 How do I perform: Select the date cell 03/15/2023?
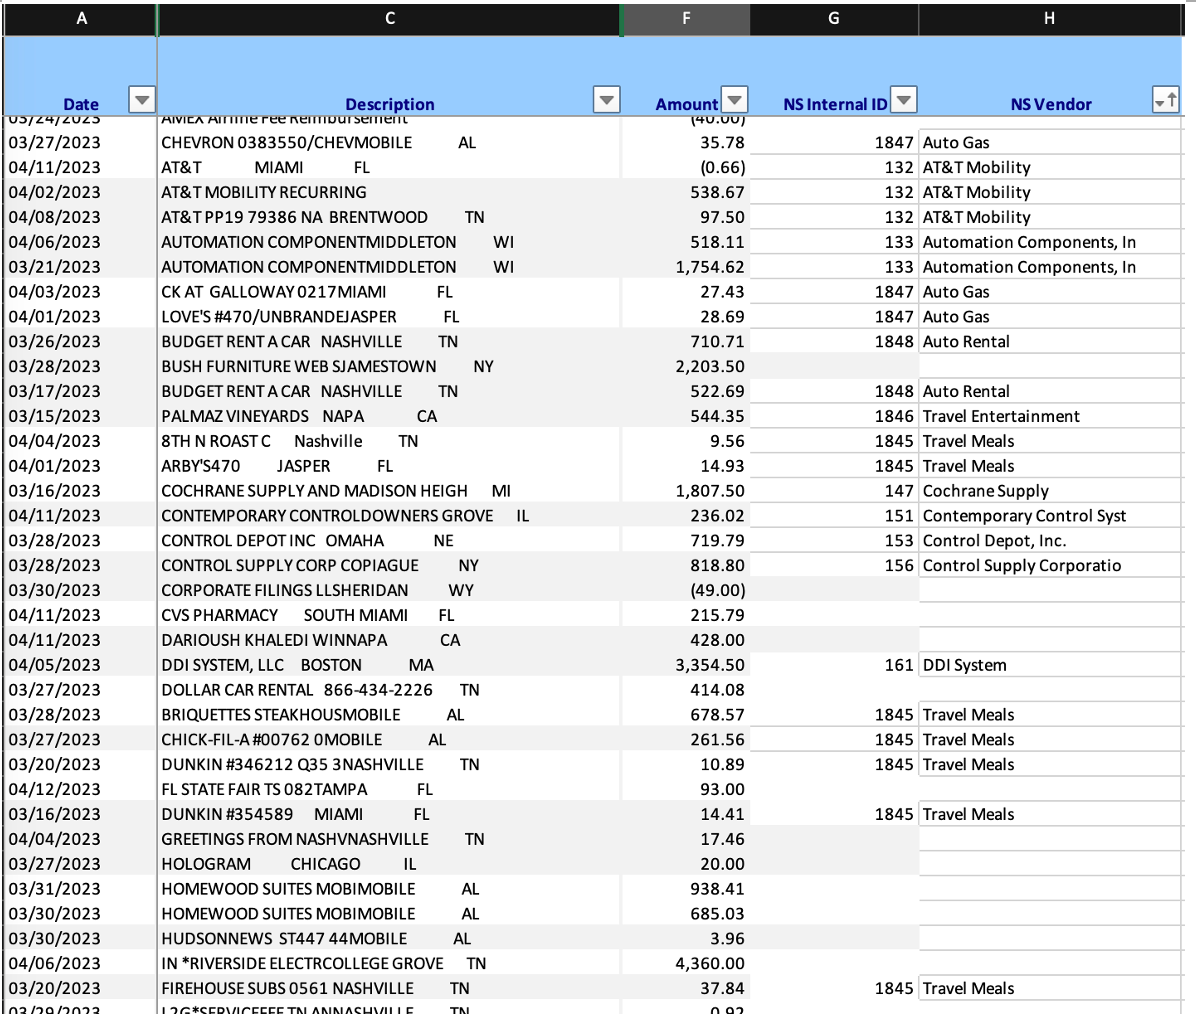pos(81,416)
